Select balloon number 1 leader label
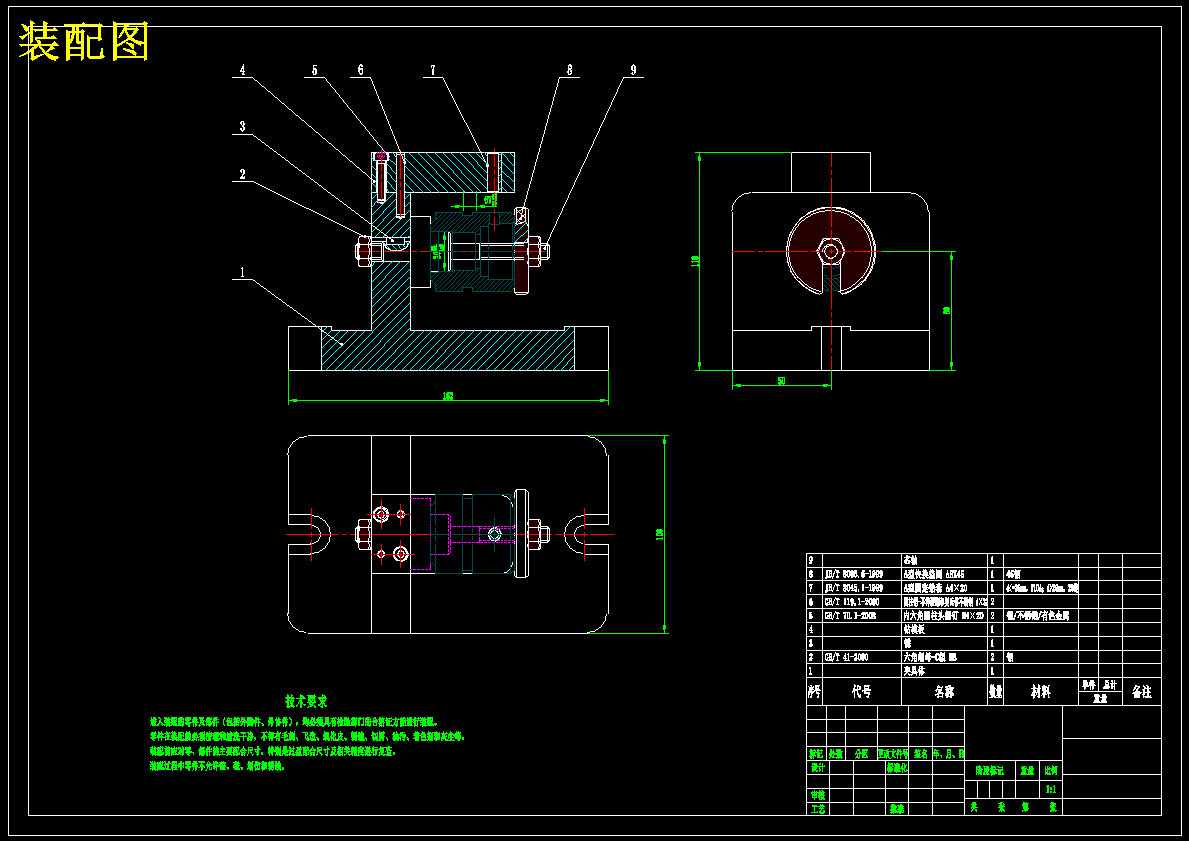 (x=243, y=272)
